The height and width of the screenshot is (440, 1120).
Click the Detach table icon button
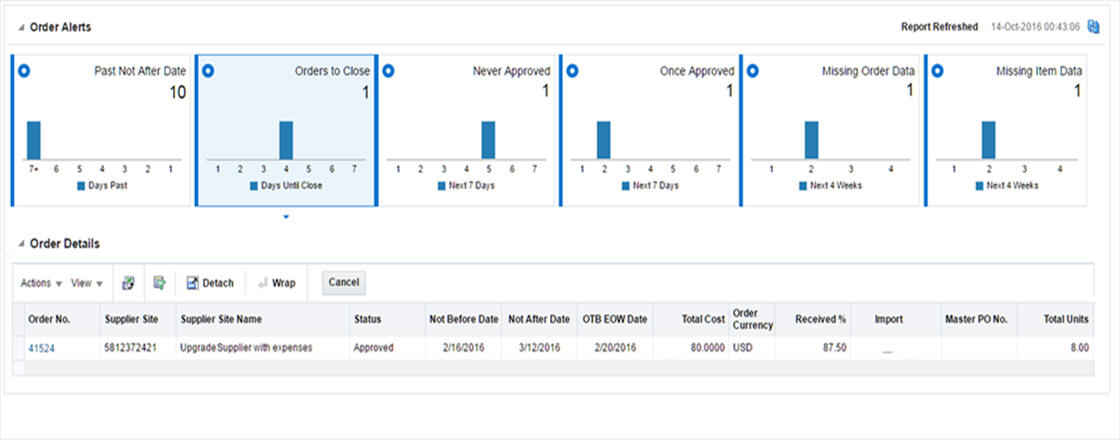[x=210, y=283]
